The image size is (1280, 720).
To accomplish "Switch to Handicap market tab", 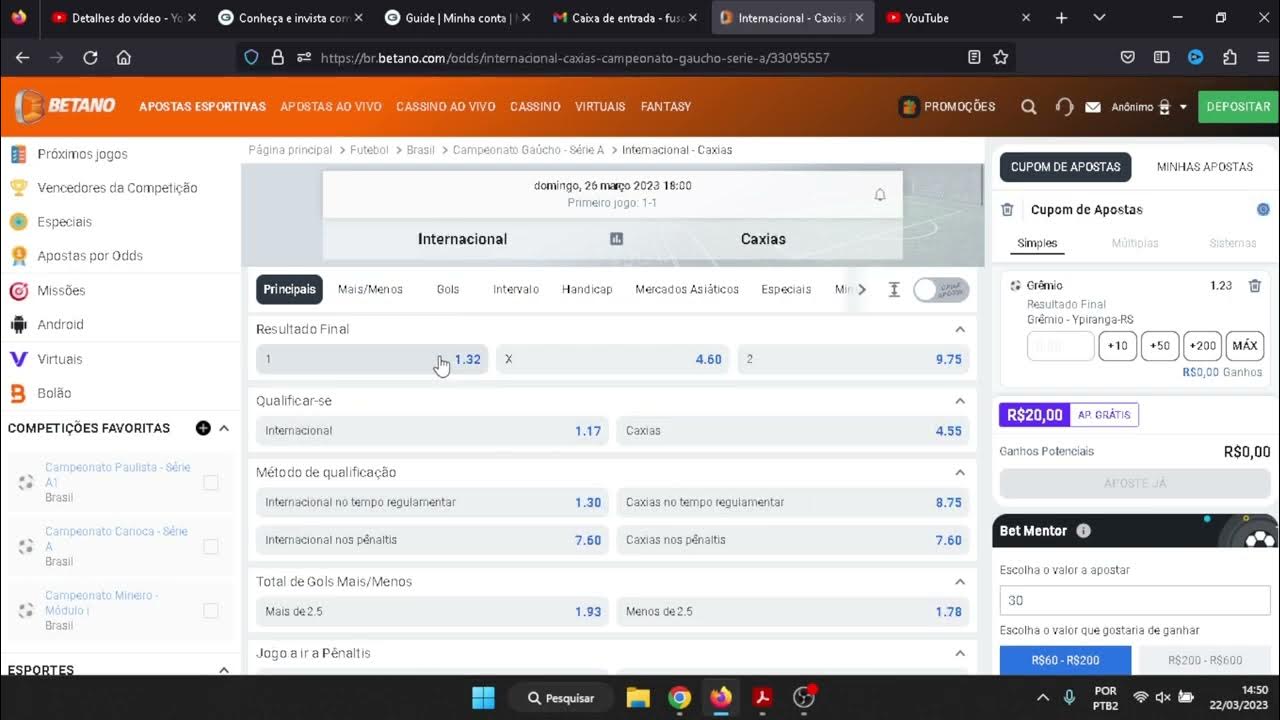I will click(587, 289).
